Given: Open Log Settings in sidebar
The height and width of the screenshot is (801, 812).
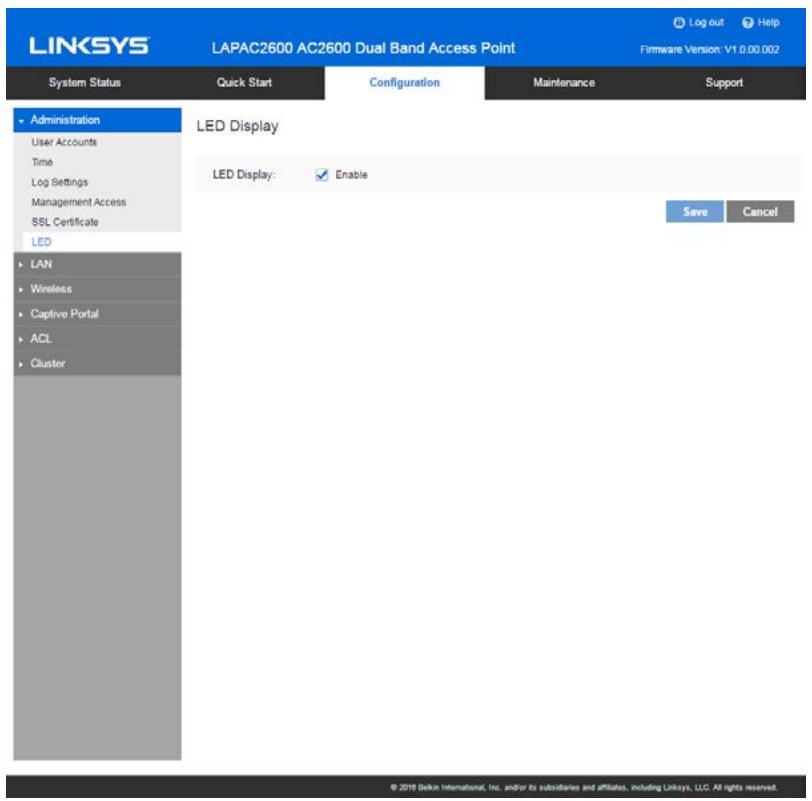Looking at the screenshot, I should point(60,183).
